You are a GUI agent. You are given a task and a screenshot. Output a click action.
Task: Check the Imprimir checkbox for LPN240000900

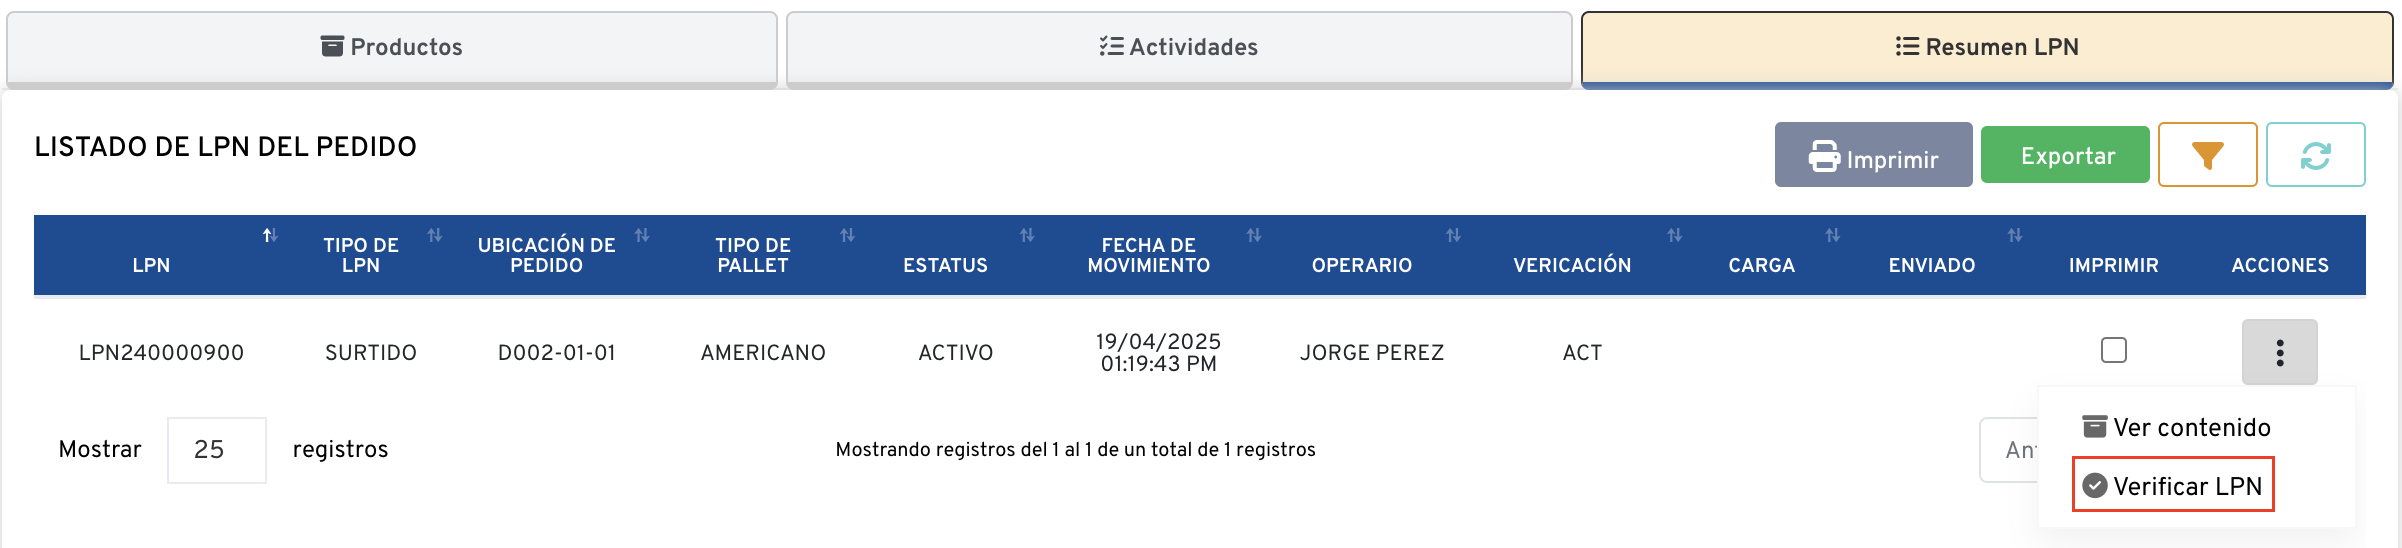2114,350
